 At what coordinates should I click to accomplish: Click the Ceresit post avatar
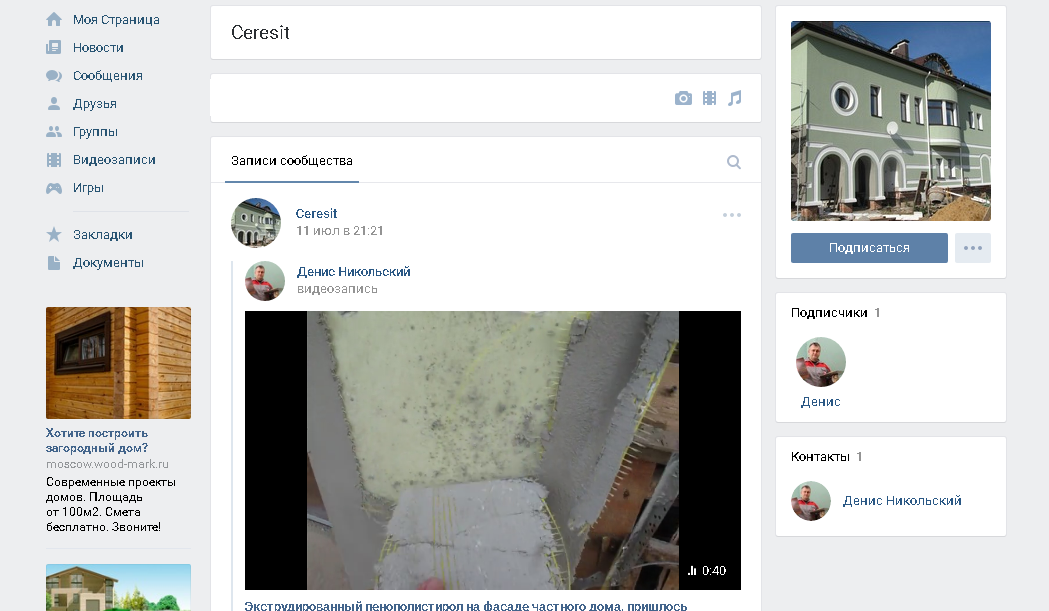coord(256,223)
